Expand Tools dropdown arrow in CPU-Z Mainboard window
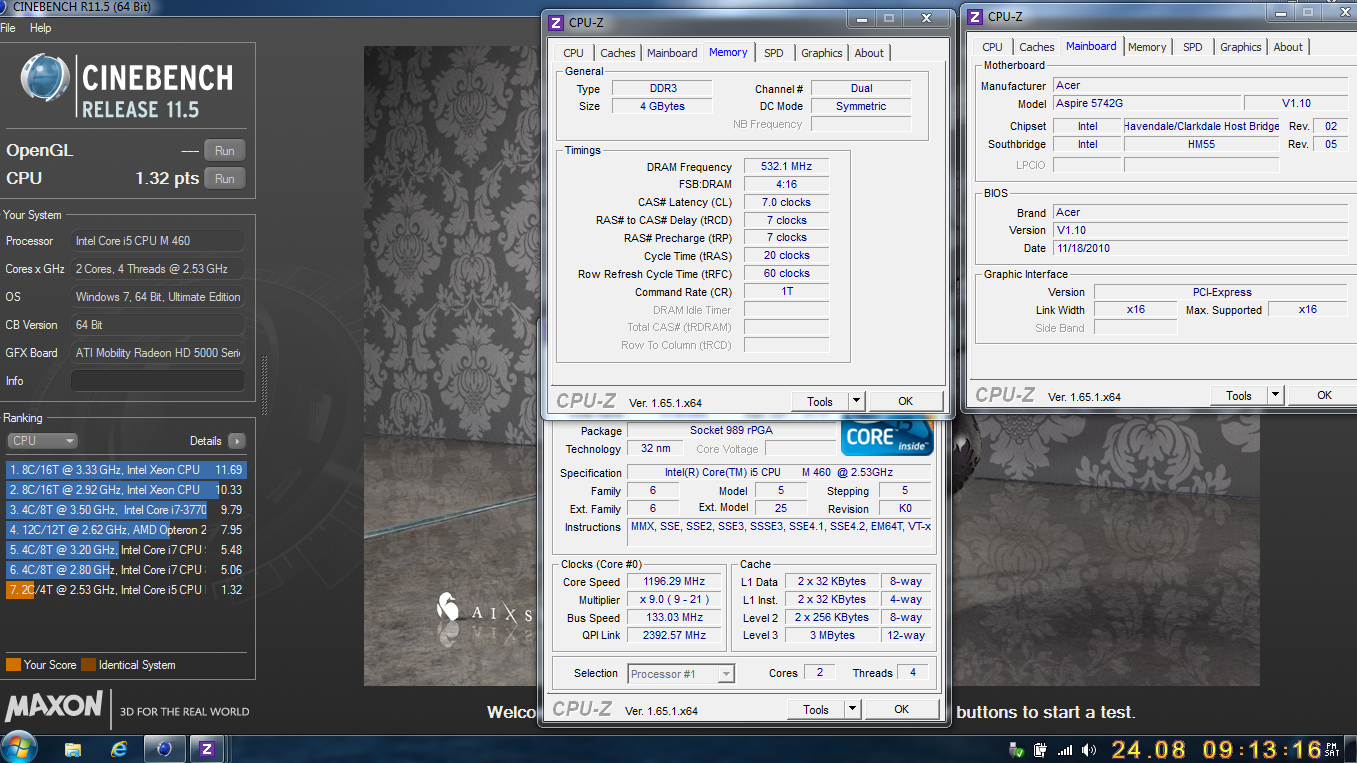Image resolution: width=1357 pixels, height=763 pixels. pos(1275,396)
